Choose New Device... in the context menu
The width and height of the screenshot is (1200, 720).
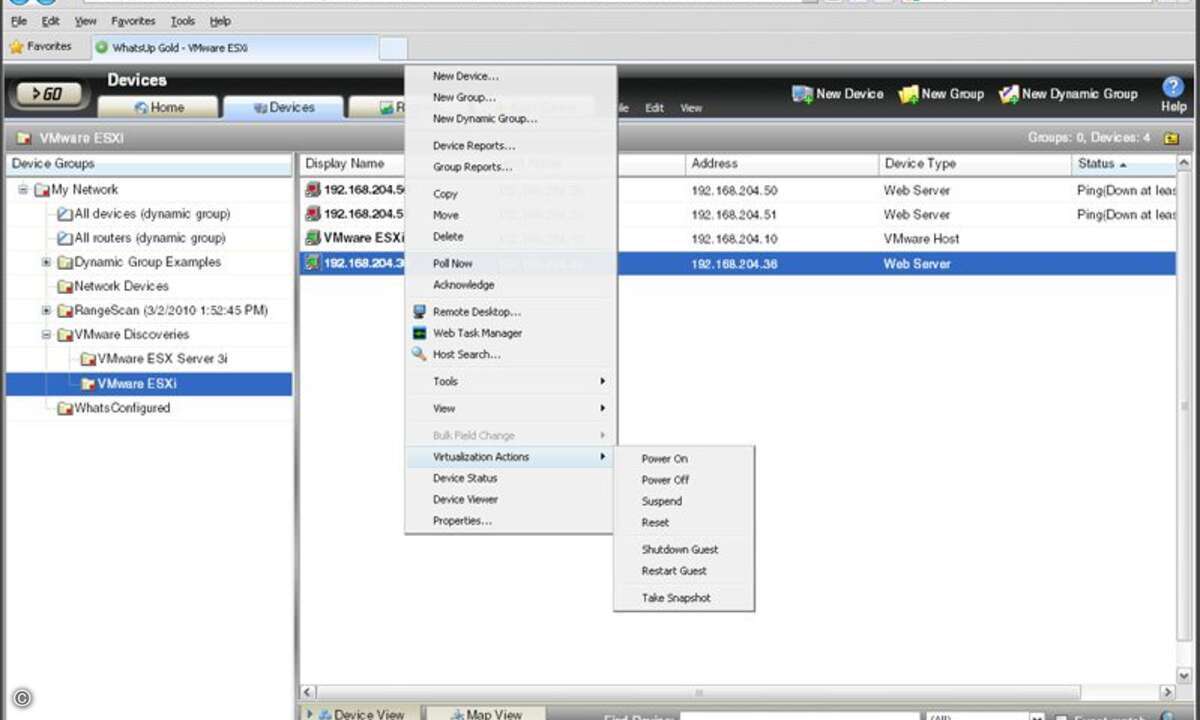point(466,76)
